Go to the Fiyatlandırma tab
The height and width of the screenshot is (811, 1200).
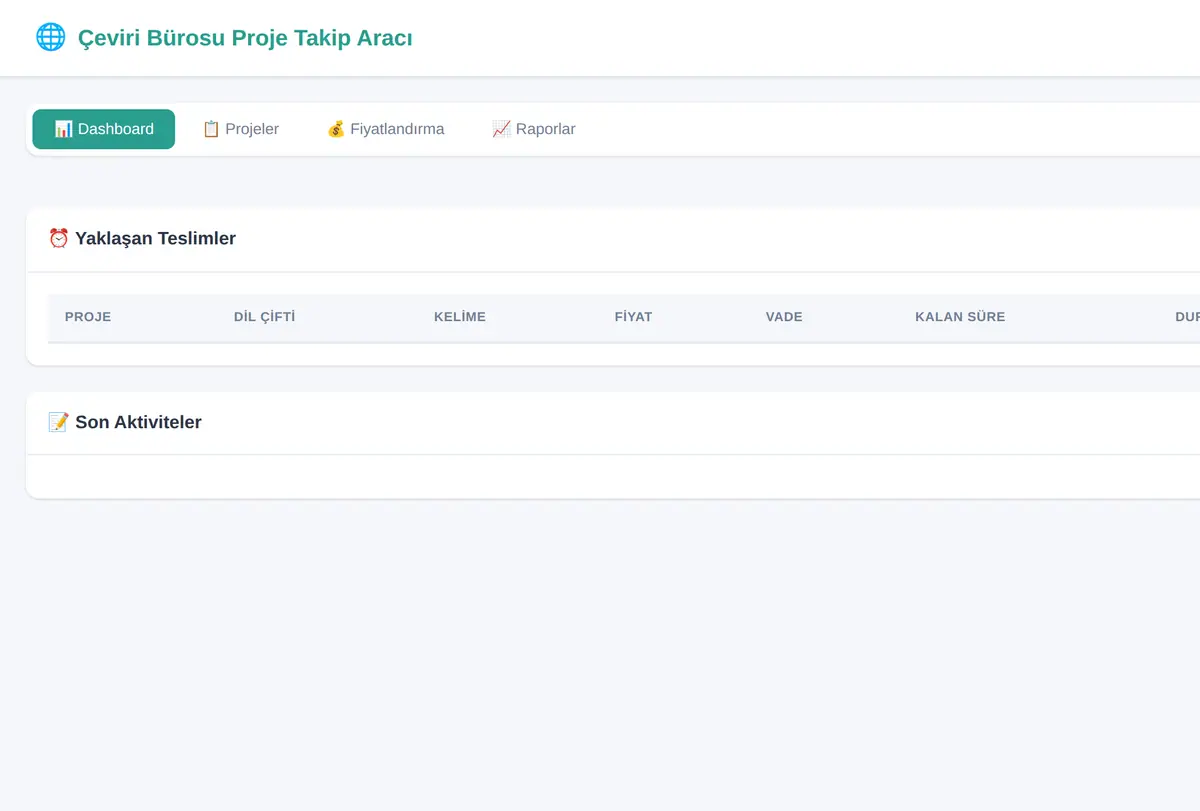[386, 129]
